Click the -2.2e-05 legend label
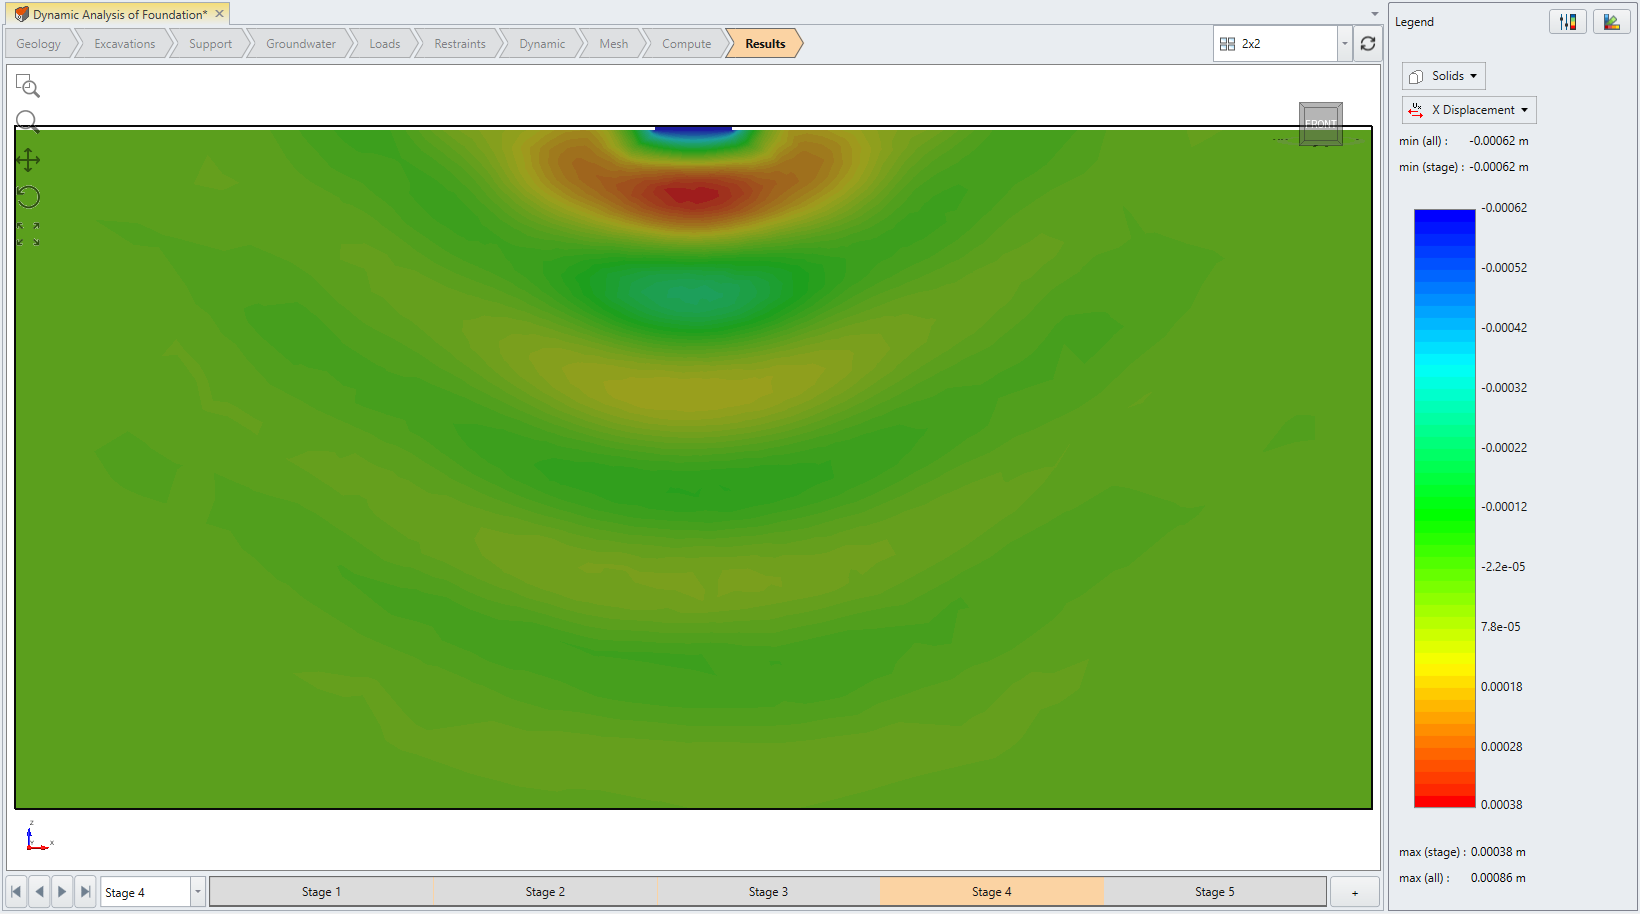Screen dimensions: 1640x914 tap(1503, 567)
